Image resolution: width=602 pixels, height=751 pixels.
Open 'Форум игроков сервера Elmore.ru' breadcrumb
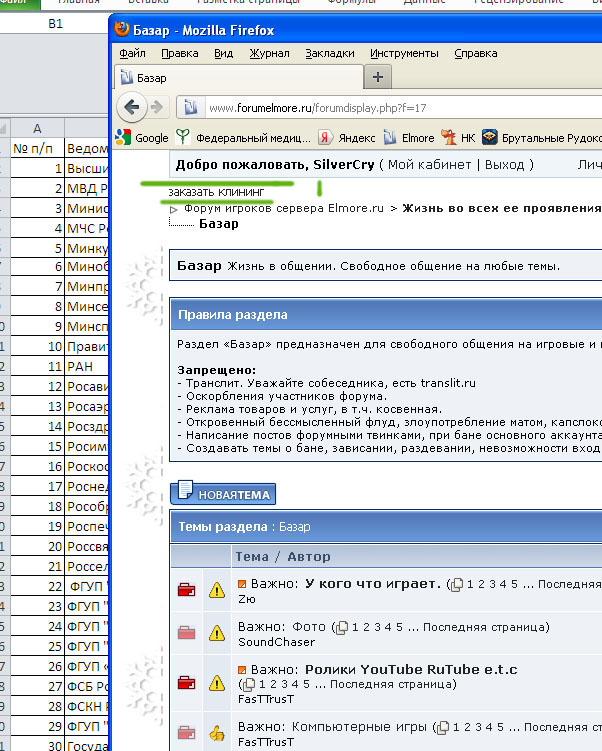point(284,208)
